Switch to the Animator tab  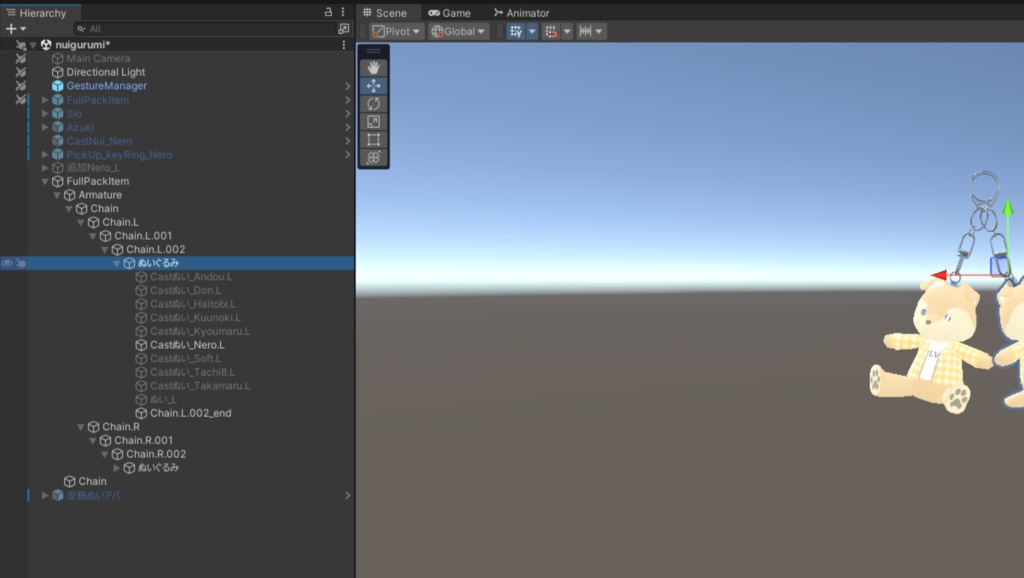point(521,12)
